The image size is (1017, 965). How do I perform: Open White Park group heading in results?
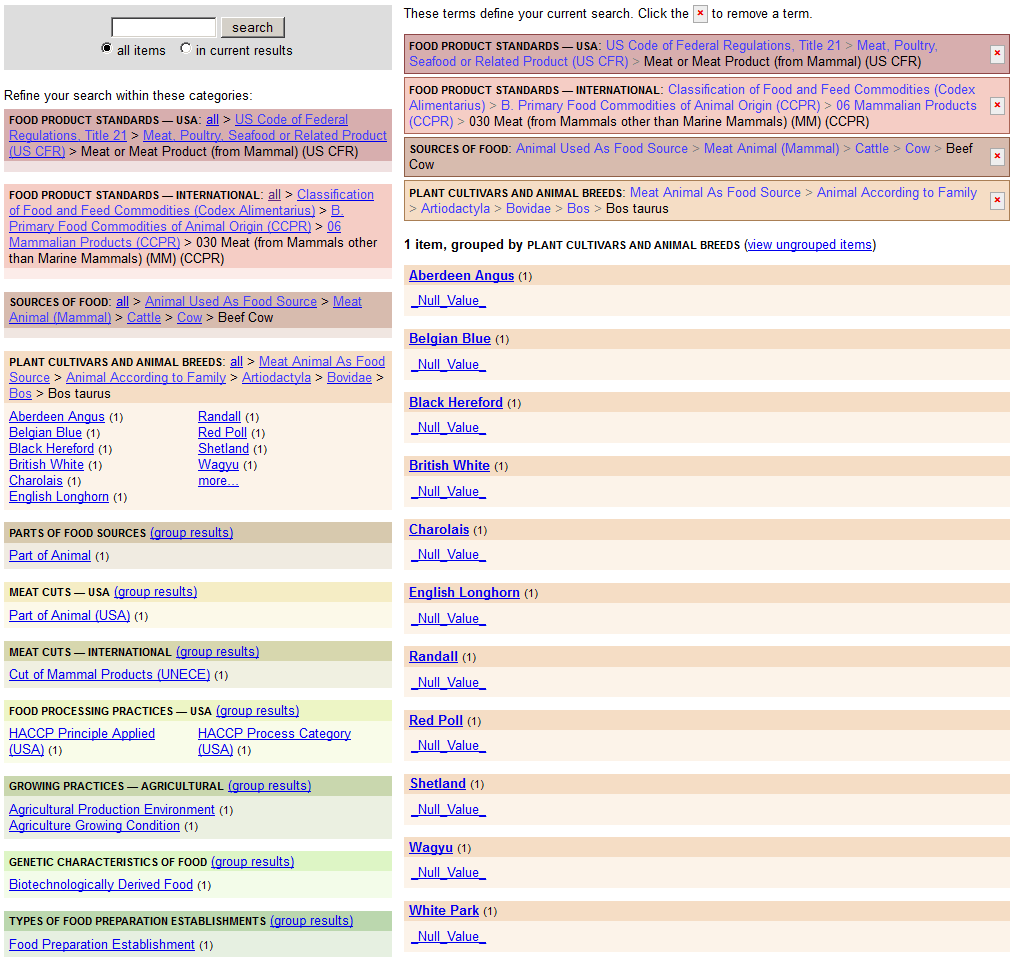click(x=444, y=911)
